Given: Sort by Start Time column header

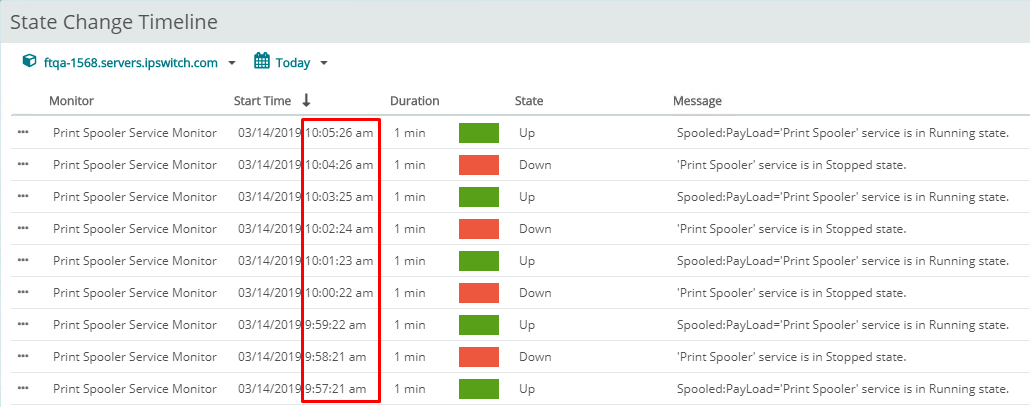Looking at the screenshot, I should coord(262,101).
